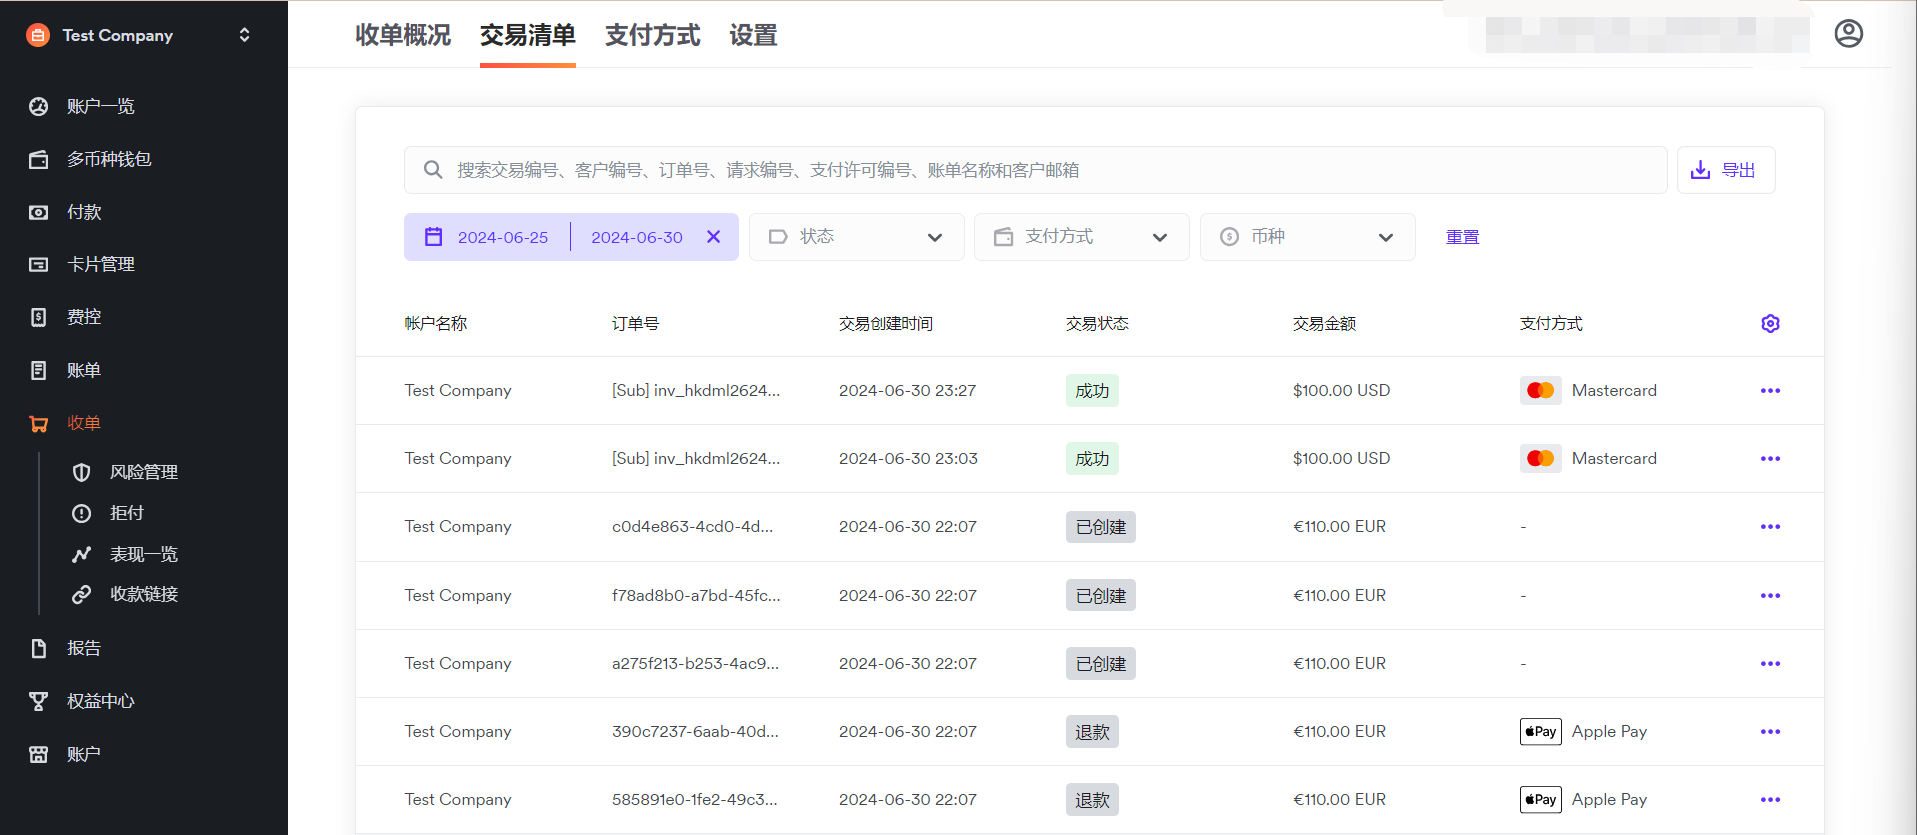Screen dimensions: 1917x835
Task: Expand the 支付方式 filter dropdown
Action: [x=1081, y=237]
